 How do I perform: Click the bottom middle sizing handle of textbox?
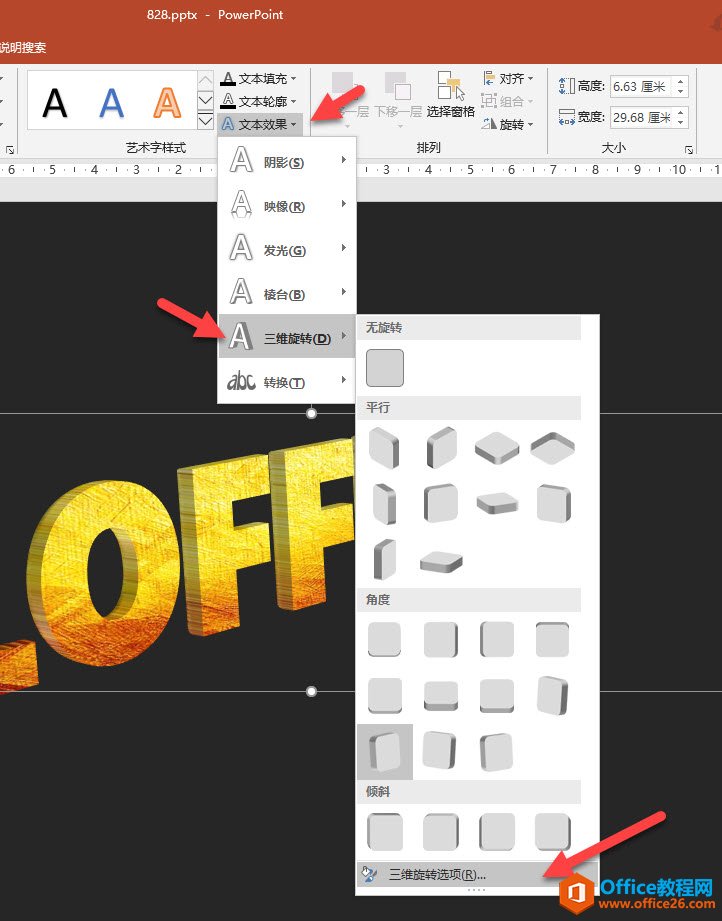311,691
